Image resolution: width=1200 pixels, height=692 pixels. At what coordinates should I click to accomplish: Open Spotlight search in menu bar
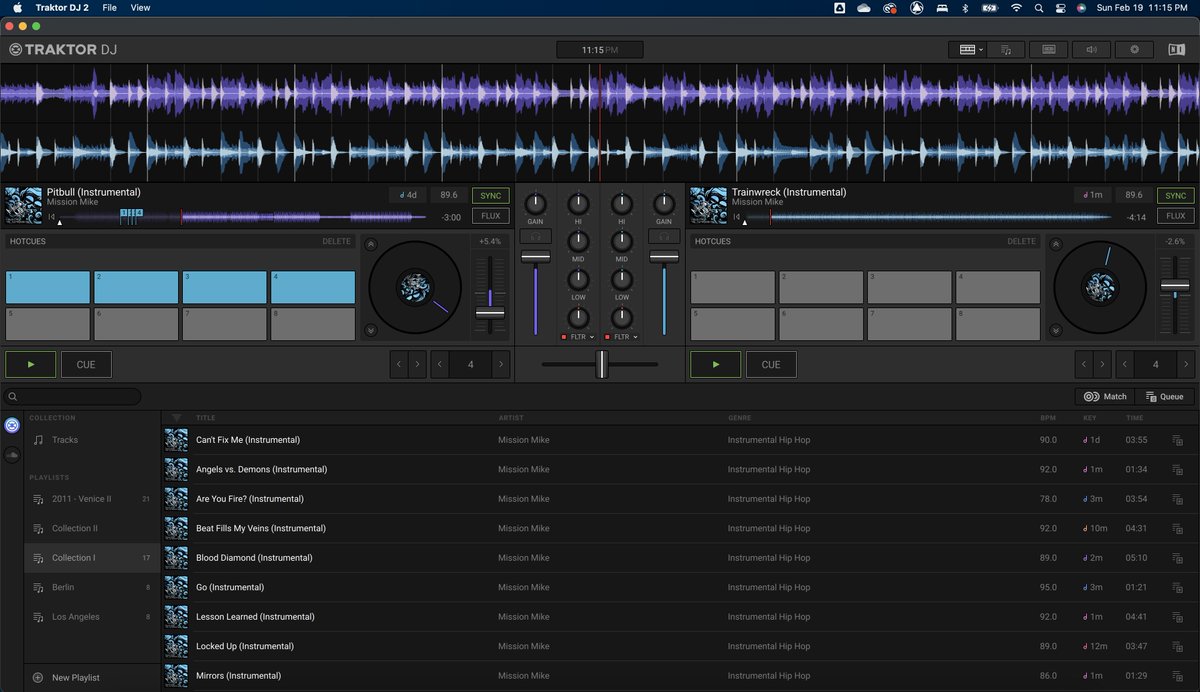pos(1038,7)
